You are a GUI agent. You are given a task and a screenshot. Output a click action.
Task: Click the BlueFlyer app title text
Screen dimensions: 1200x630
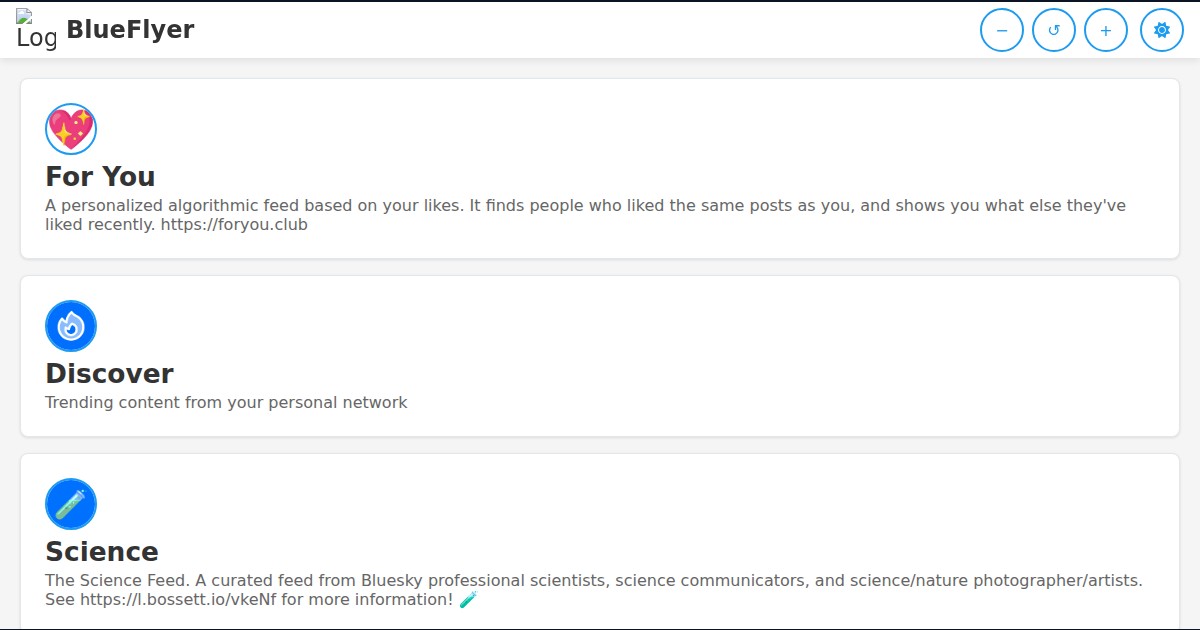130,29
